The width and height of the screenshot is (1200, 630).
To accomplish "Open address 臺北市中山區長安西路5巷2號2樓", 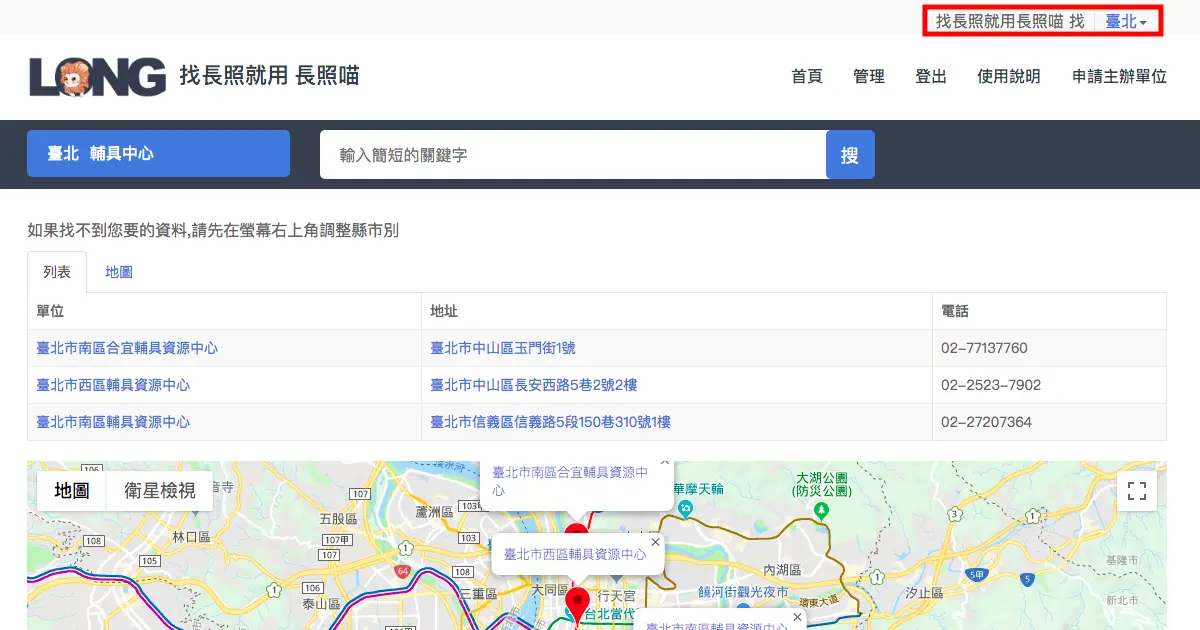I will point(534,385).
